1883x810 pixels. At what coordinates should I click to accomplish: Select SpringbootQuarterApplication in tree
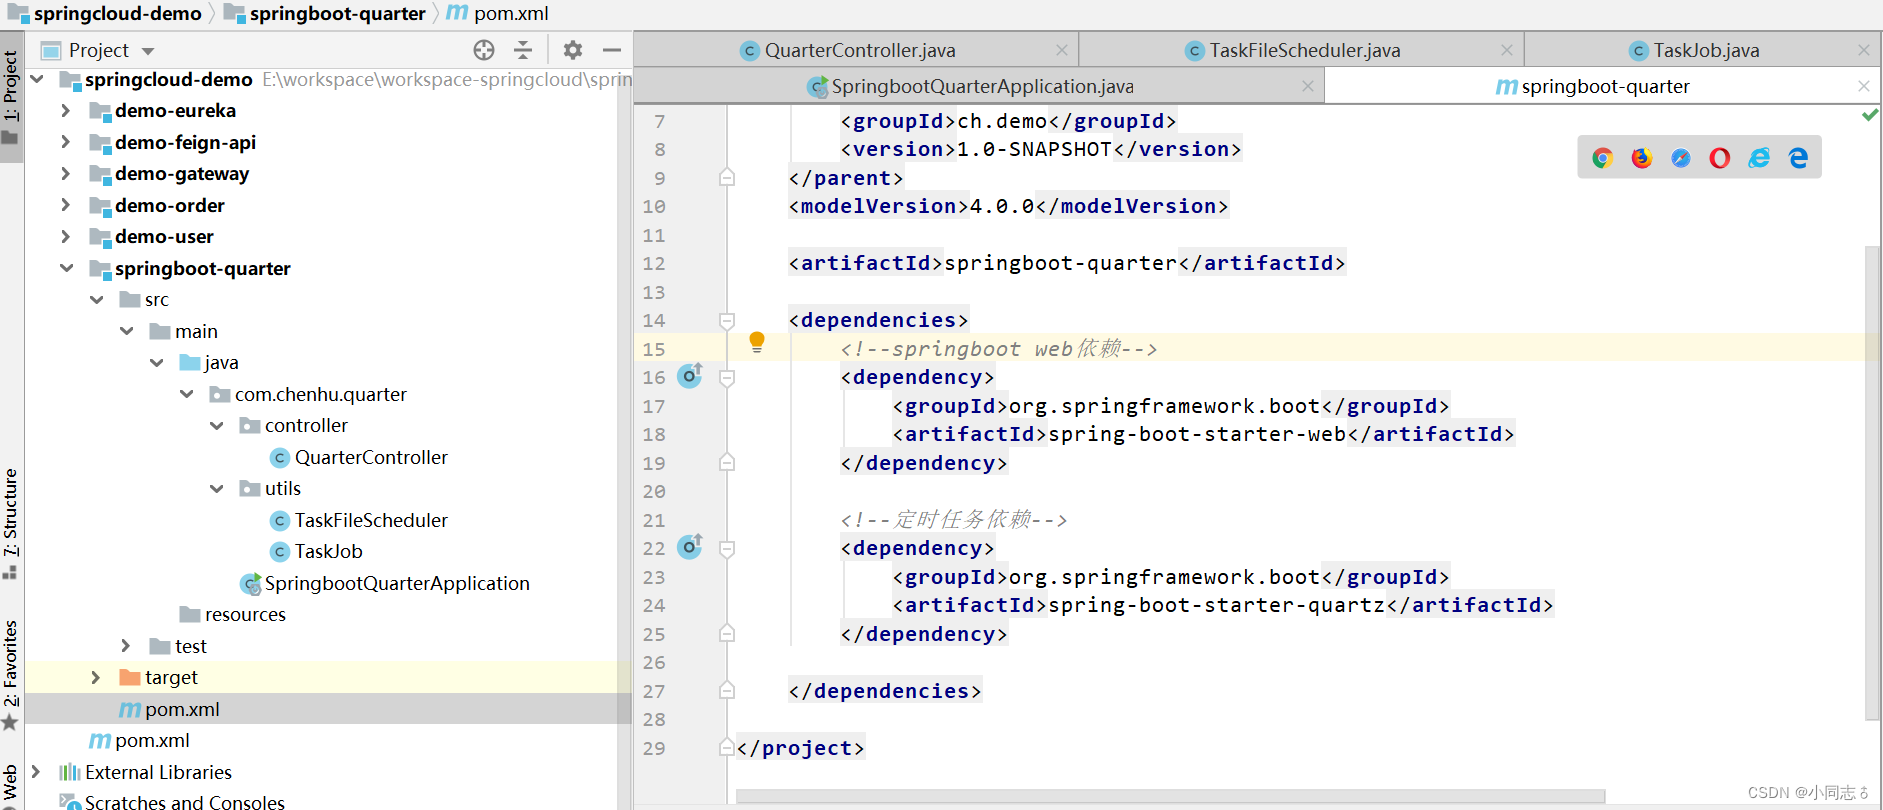pos(385,583)
